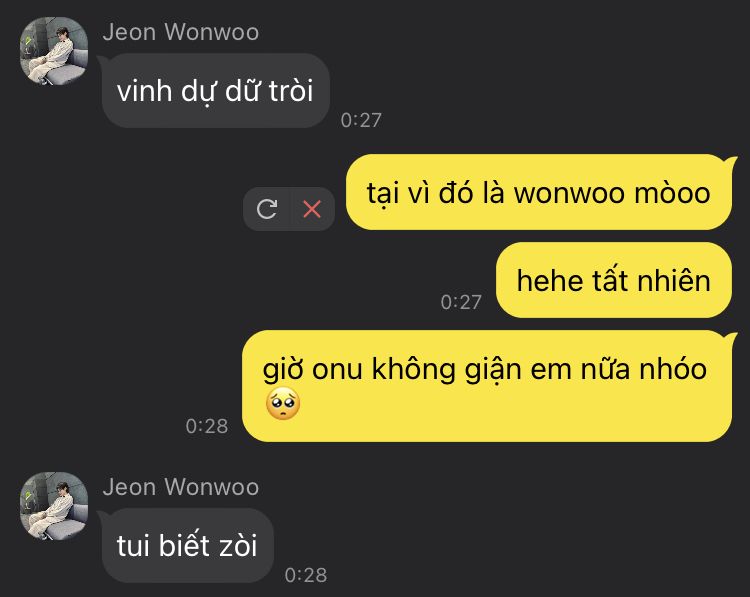Open Jeon Wonwoo's lower profile avatar
Image resolution: width=750 pixels, height=597 pixels.
[x=54, y=506]
